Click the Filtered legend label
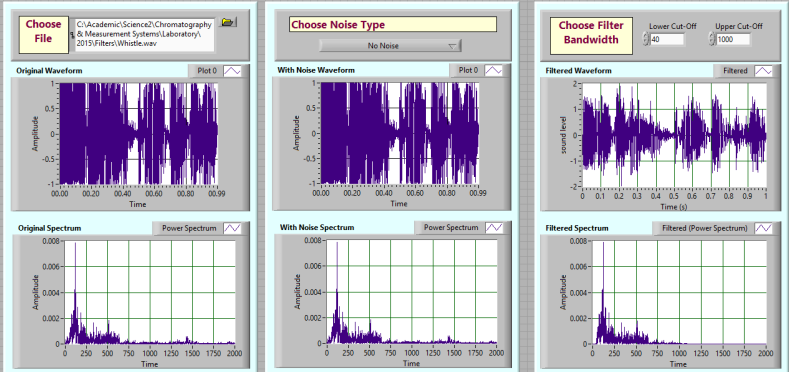789x372 pixels. (735, 71)
